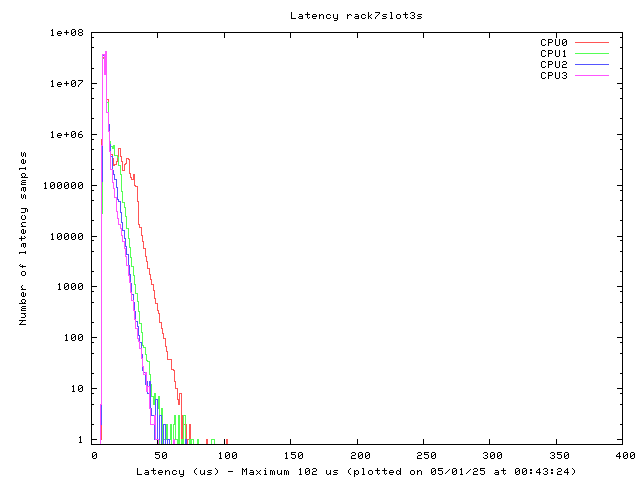
Task: Click the y-axis label '10000'
Action: coord(67,237)
